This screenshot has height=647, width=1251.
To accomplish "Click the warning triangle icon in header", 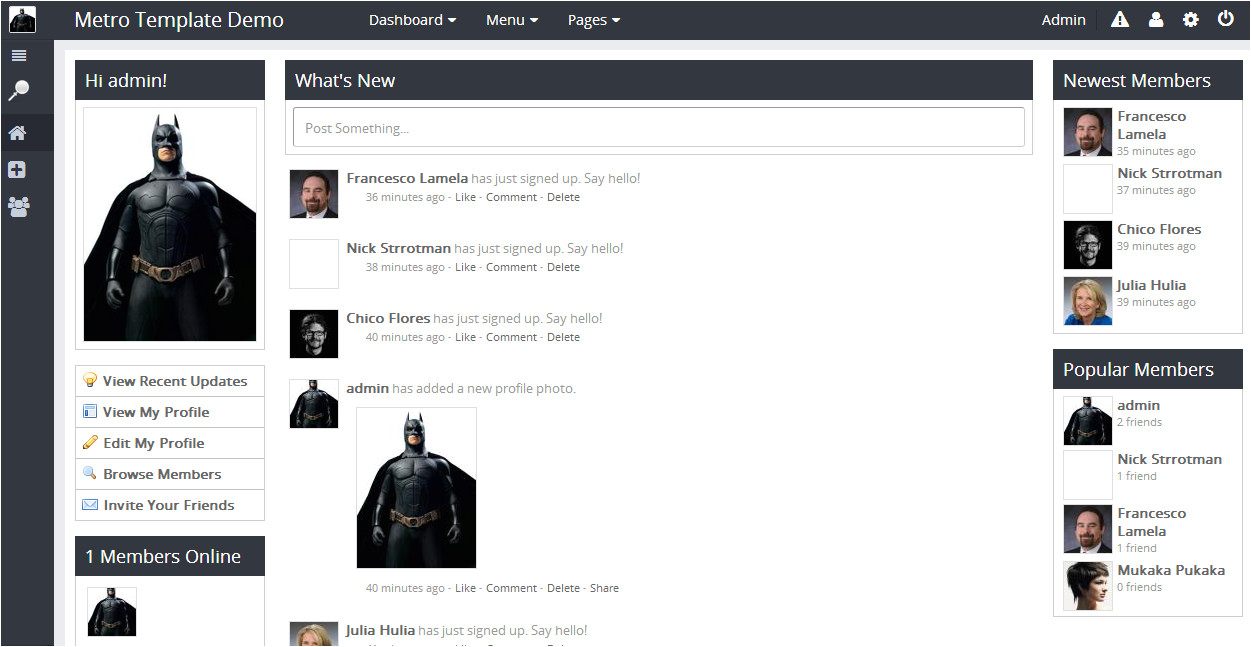I will point(1120,20).
